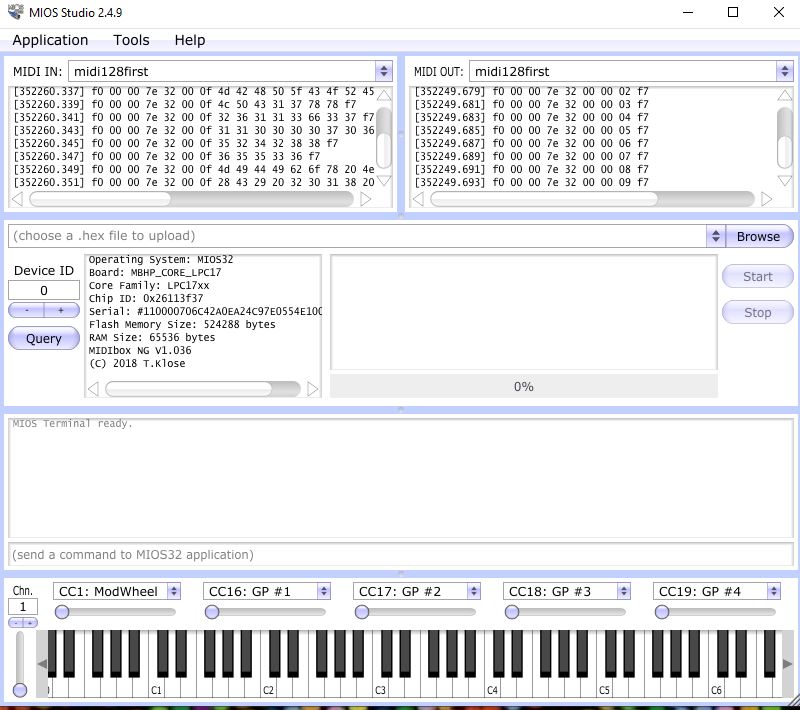This screenshot has height=710, width=800.
Task: Click the MIDI OUT monitor scroll-left arrow
Action: pos(418,199)
